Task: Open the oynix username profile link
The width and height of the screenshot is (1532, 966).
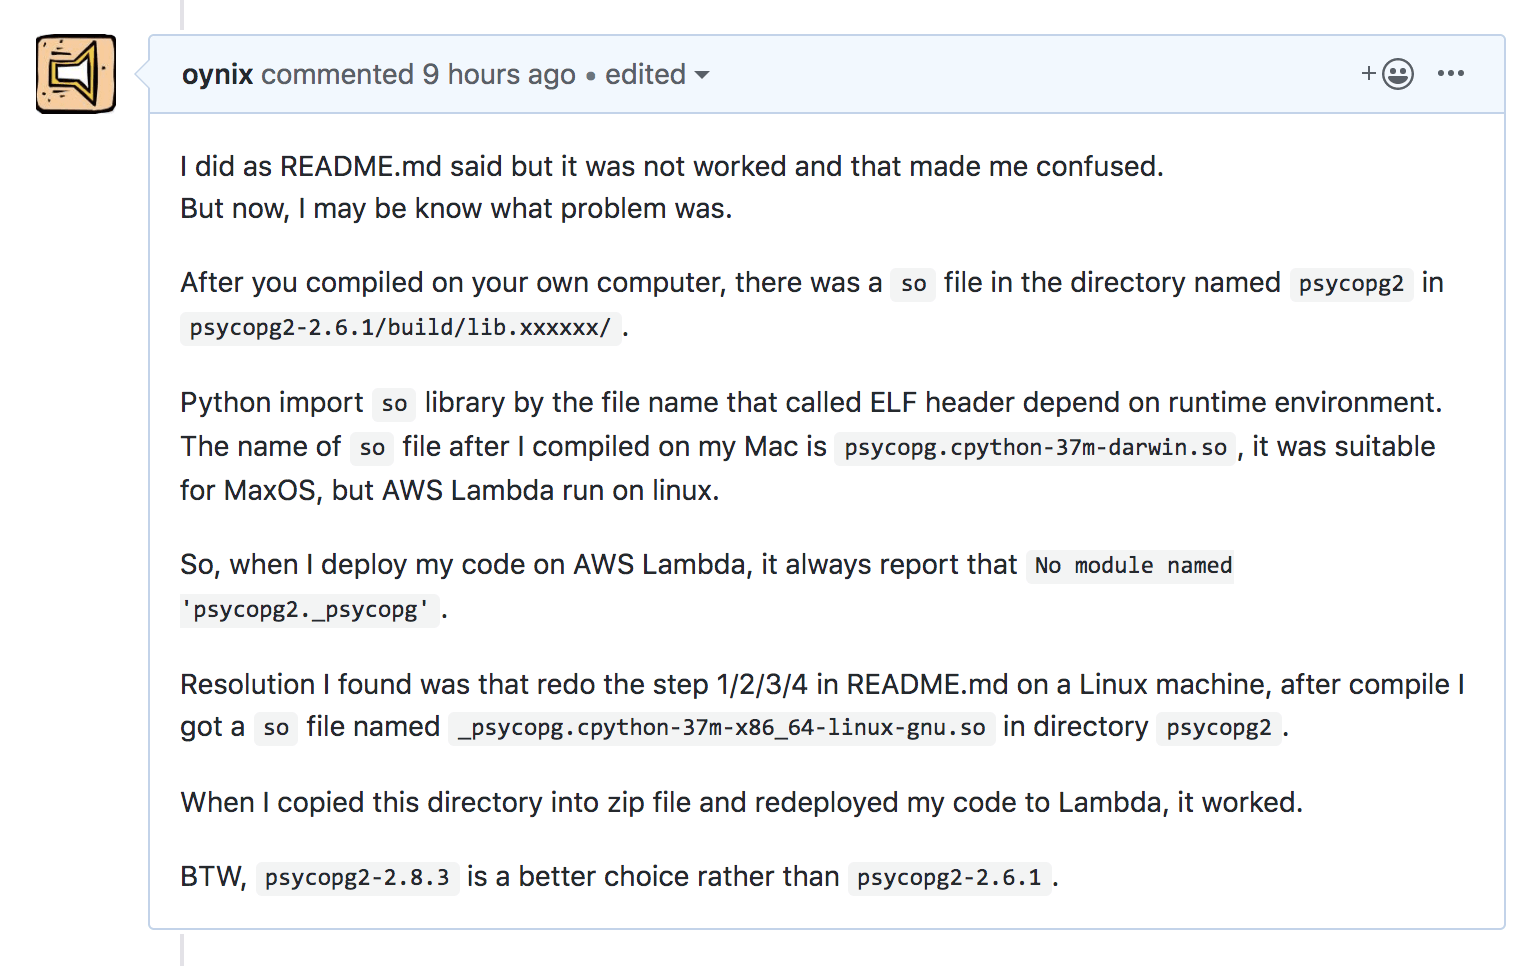Action: point(217,75)
